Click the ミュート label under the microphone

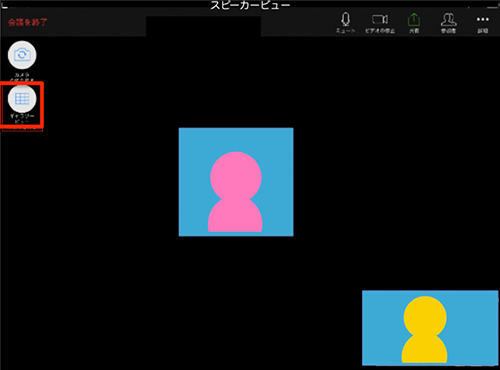pyautogui.click(x=346, y=31)
